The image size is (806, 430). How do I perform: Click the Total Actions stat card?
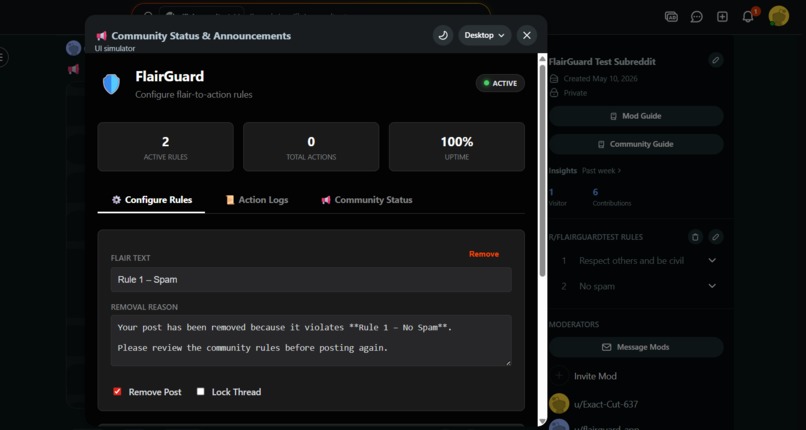[311, 146]
